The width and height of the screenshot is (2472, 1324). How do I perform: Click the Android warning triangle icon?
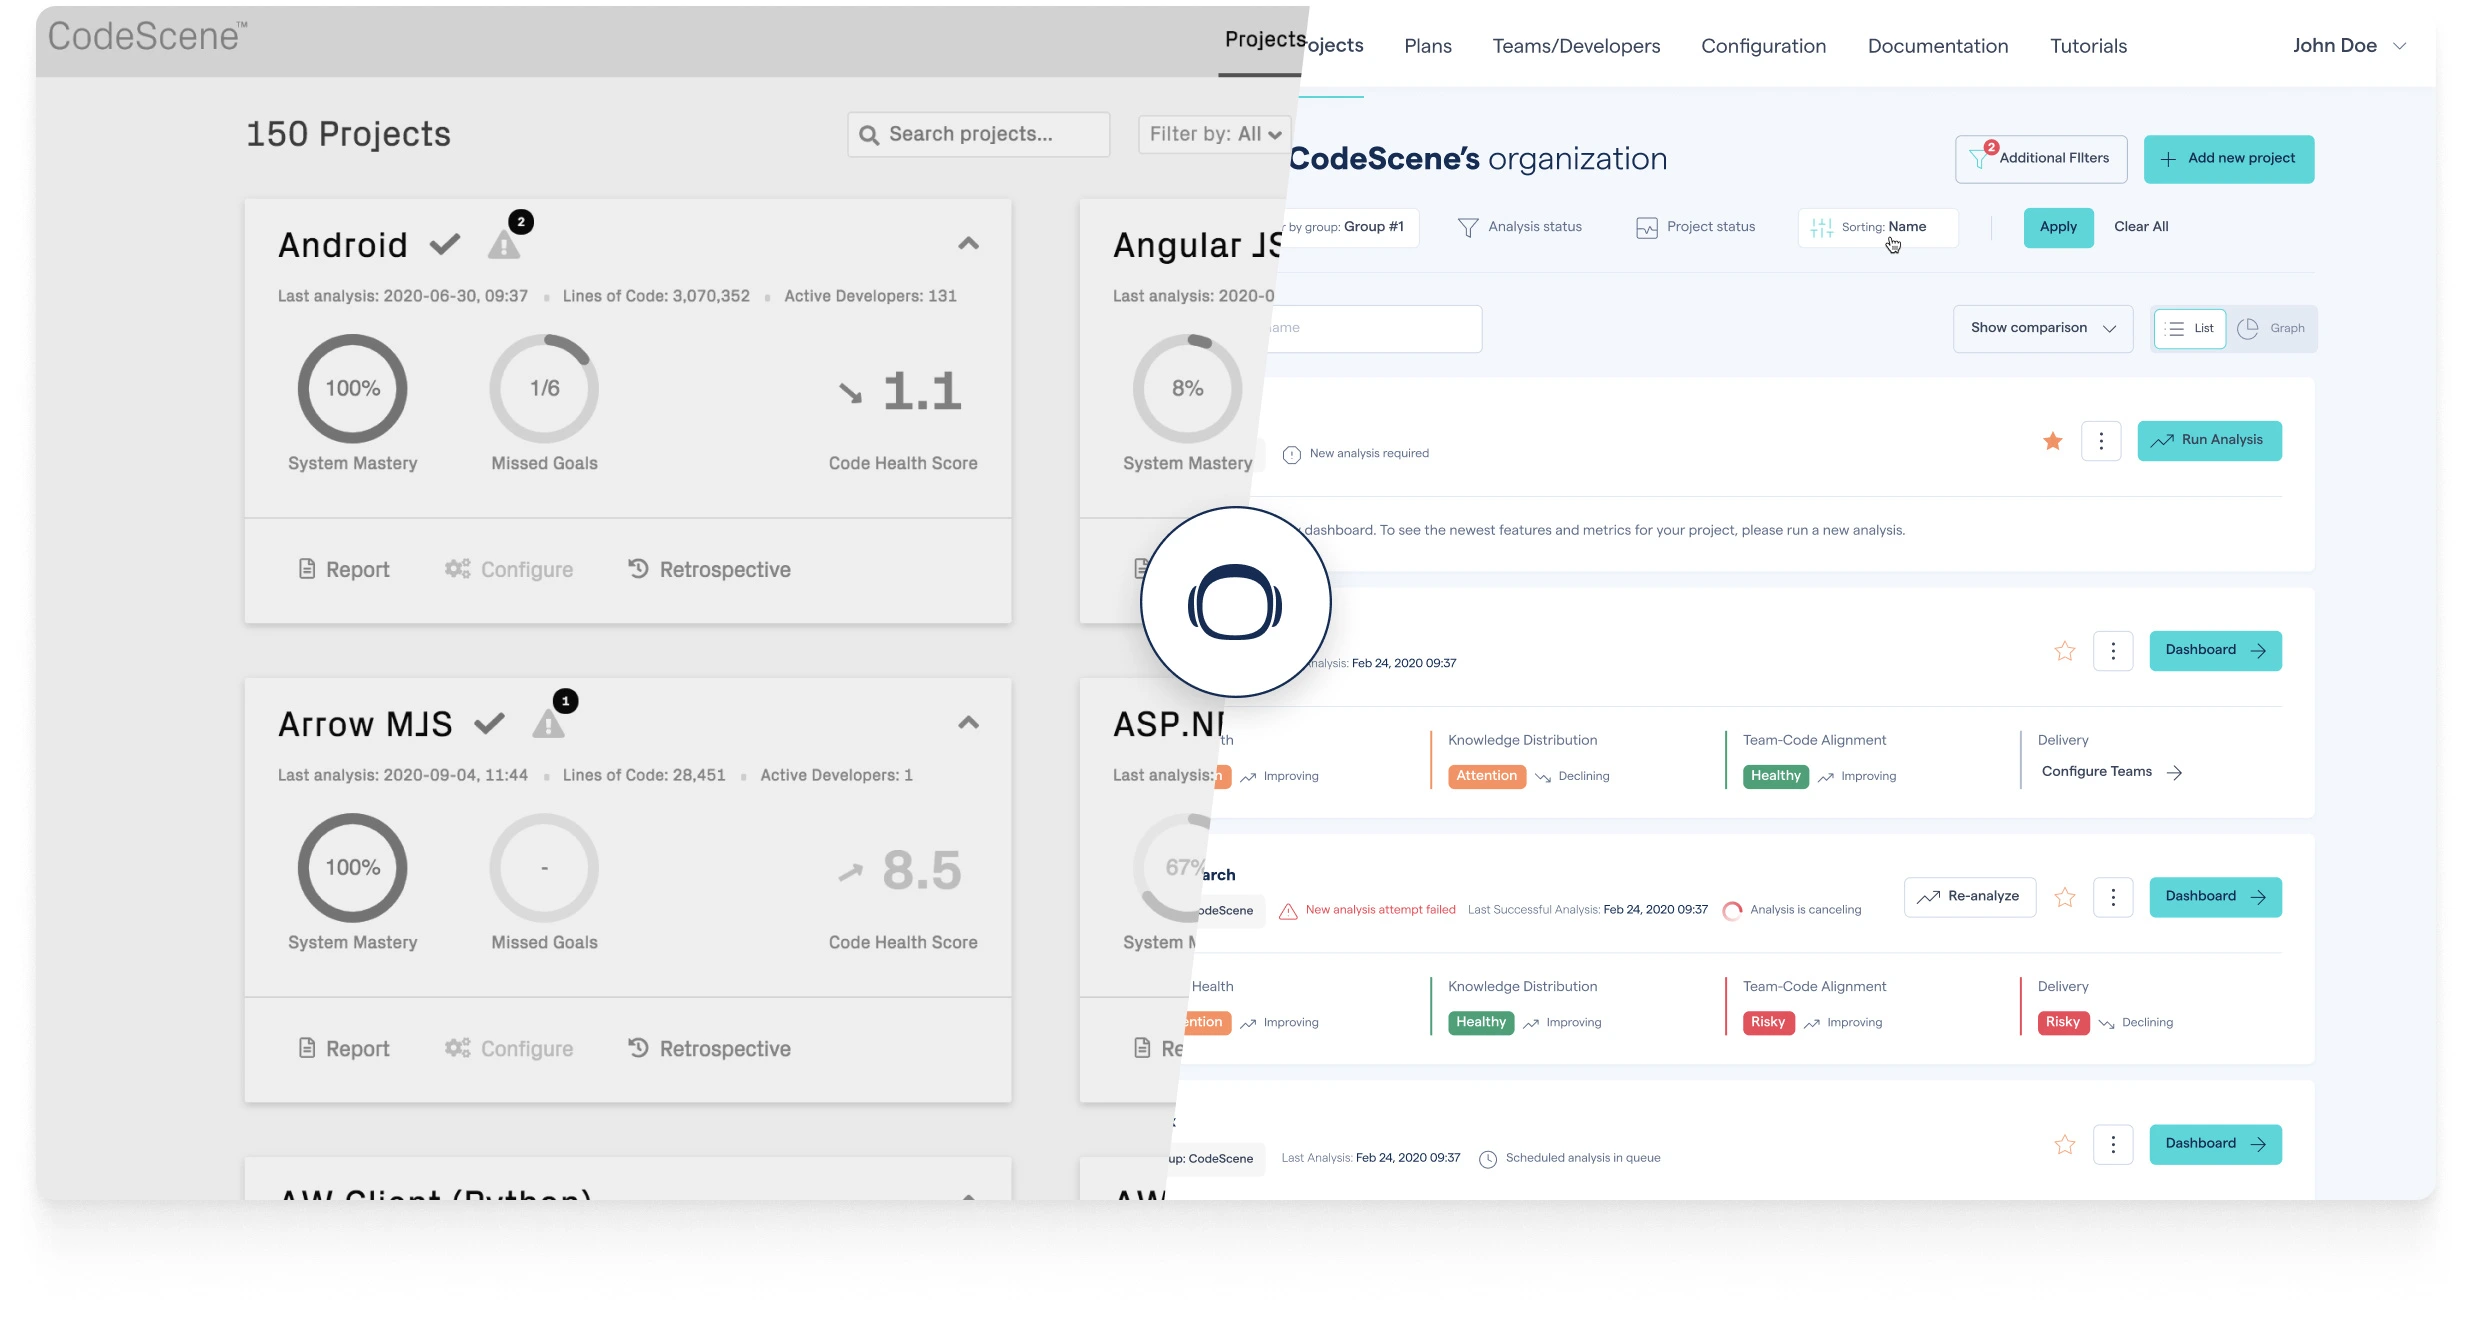click(504, 245)
